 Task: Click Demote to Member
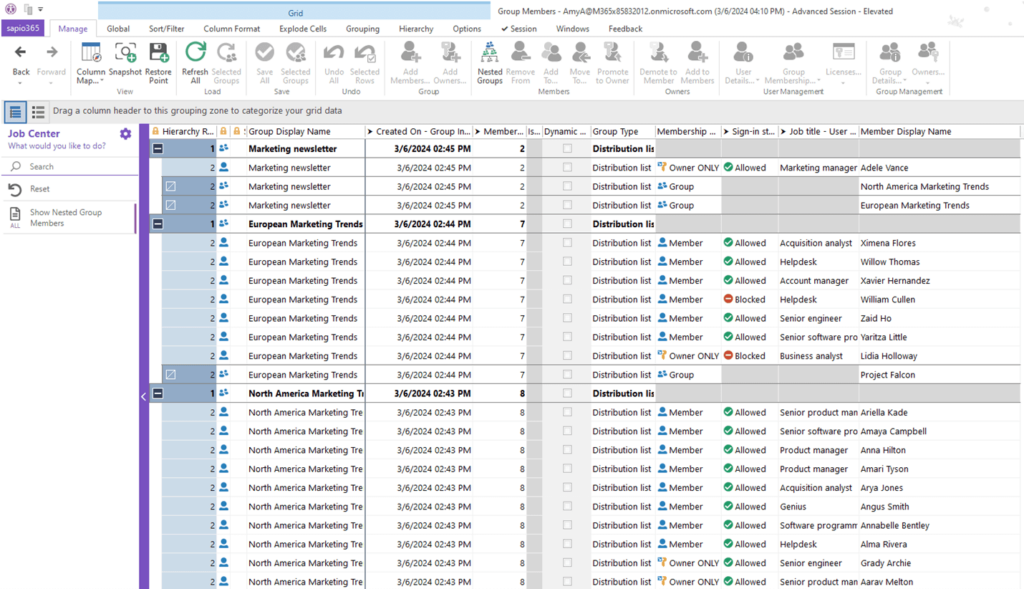tap(658, 63)
